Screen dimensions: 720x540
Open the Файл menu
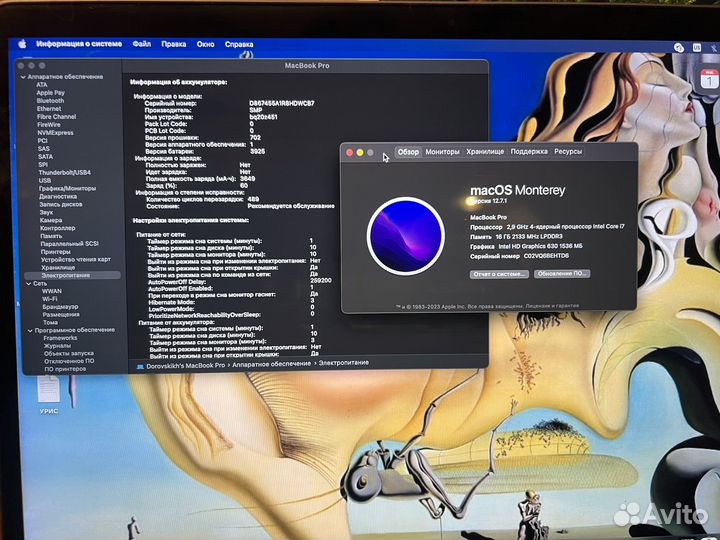tap(141, 44)
